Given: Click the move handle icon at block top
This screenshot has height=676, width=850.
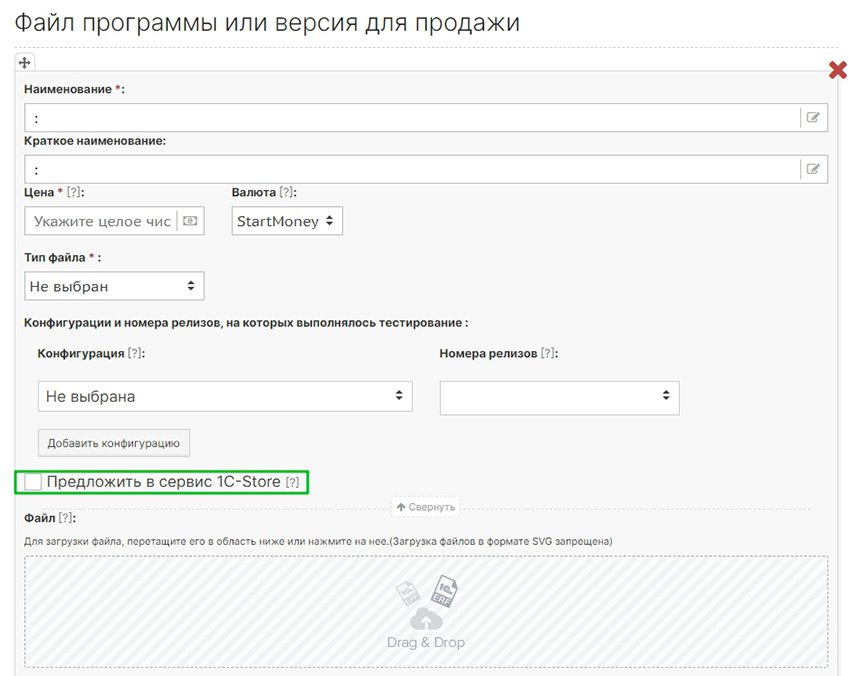Looking at the screenshot, I should (24, 63).
